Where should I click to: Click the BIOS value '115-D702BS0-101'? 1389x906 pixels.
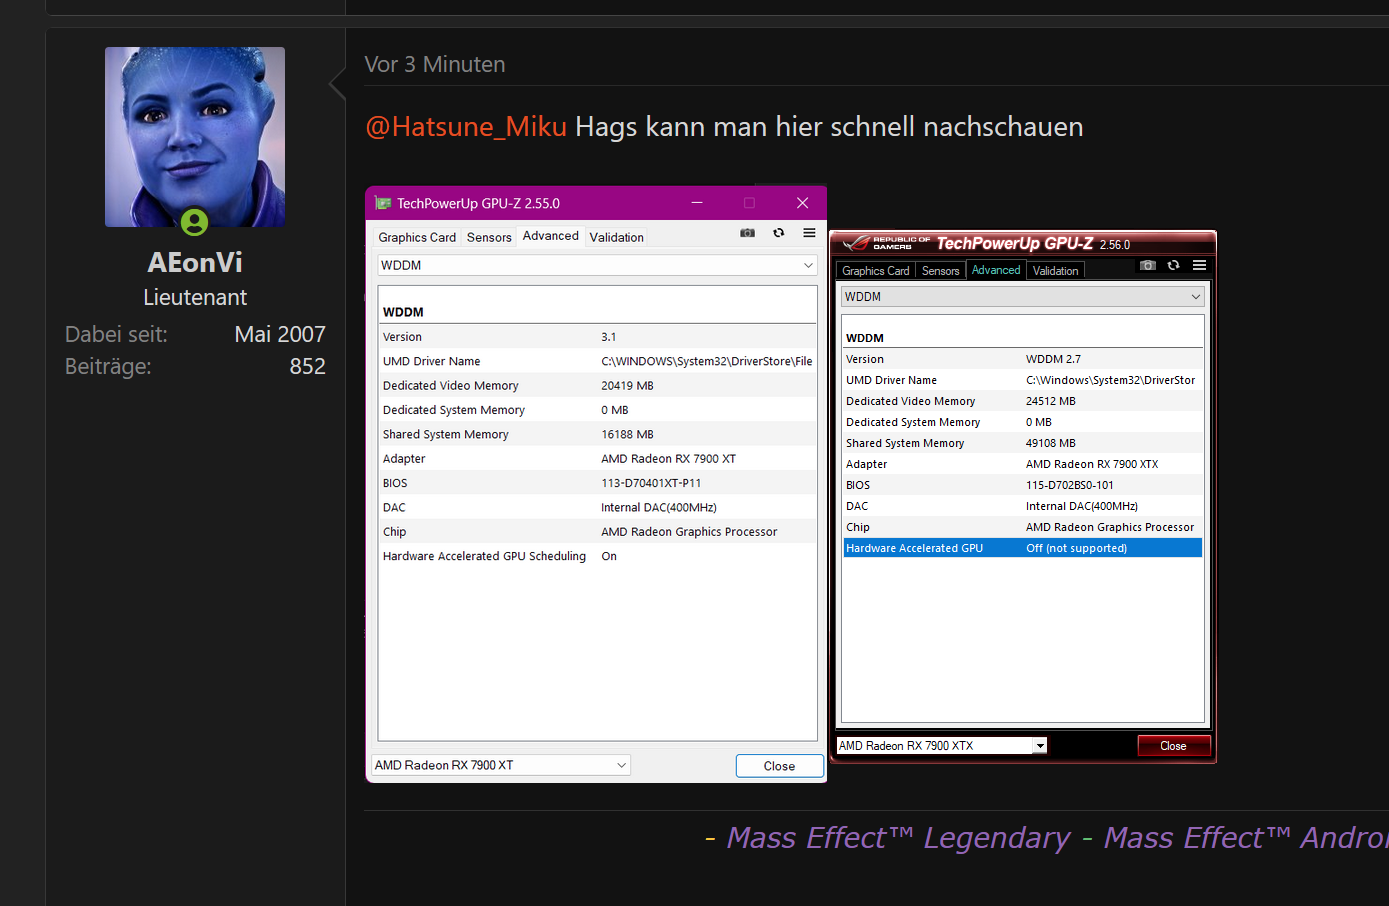[x=1069, y=485]
